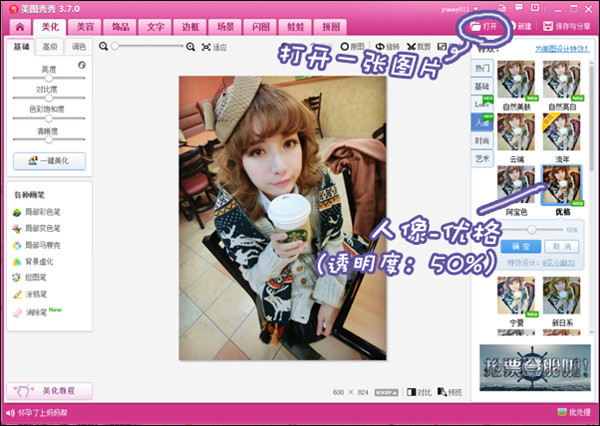Click the canvas zoom slider
Image resolution: width=600 pixels, height=426 pixels.
click(x=147, y=46)
